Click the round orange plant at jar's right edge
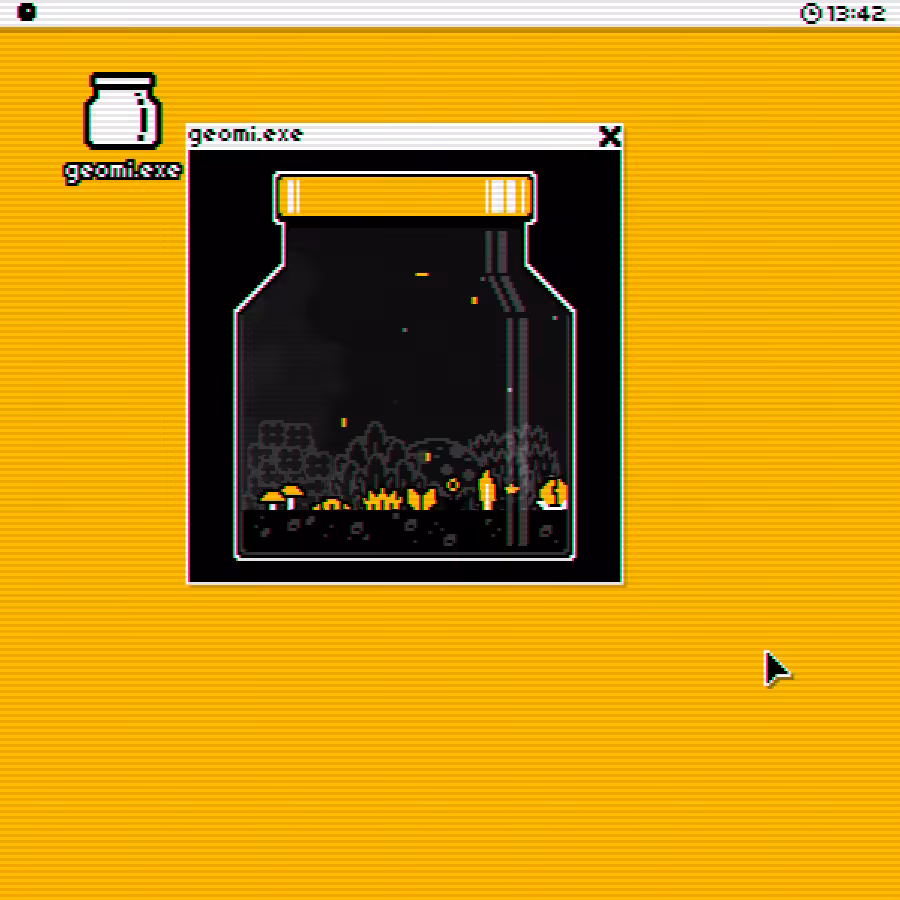900x900 pixels. pos(553,494)
